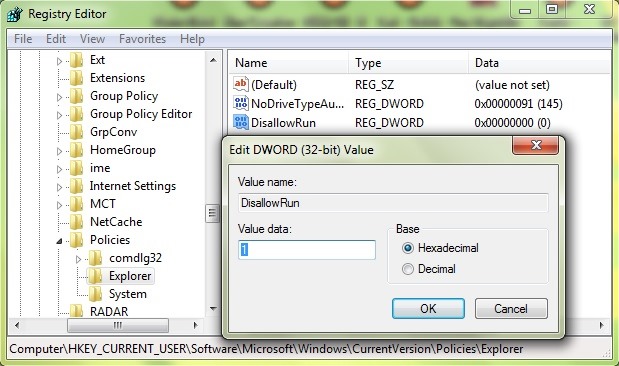
Task: Select the (Default) value name
Action: pyautogui.click(x=274, y=84)
